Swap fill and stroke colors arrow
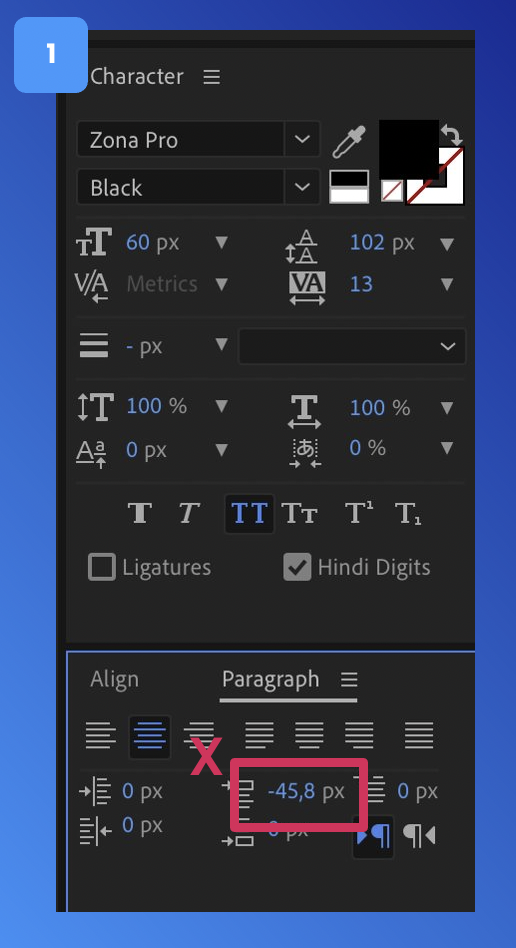Viewport: 516px width, 948px height. point(451,134)
